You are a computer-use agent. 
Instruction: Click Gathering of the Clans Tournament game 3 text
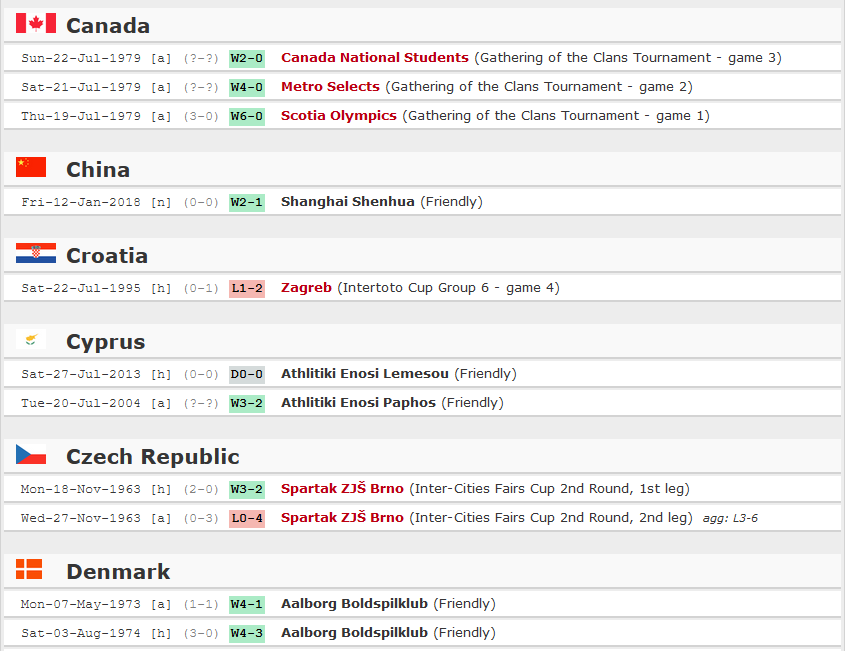628,58
